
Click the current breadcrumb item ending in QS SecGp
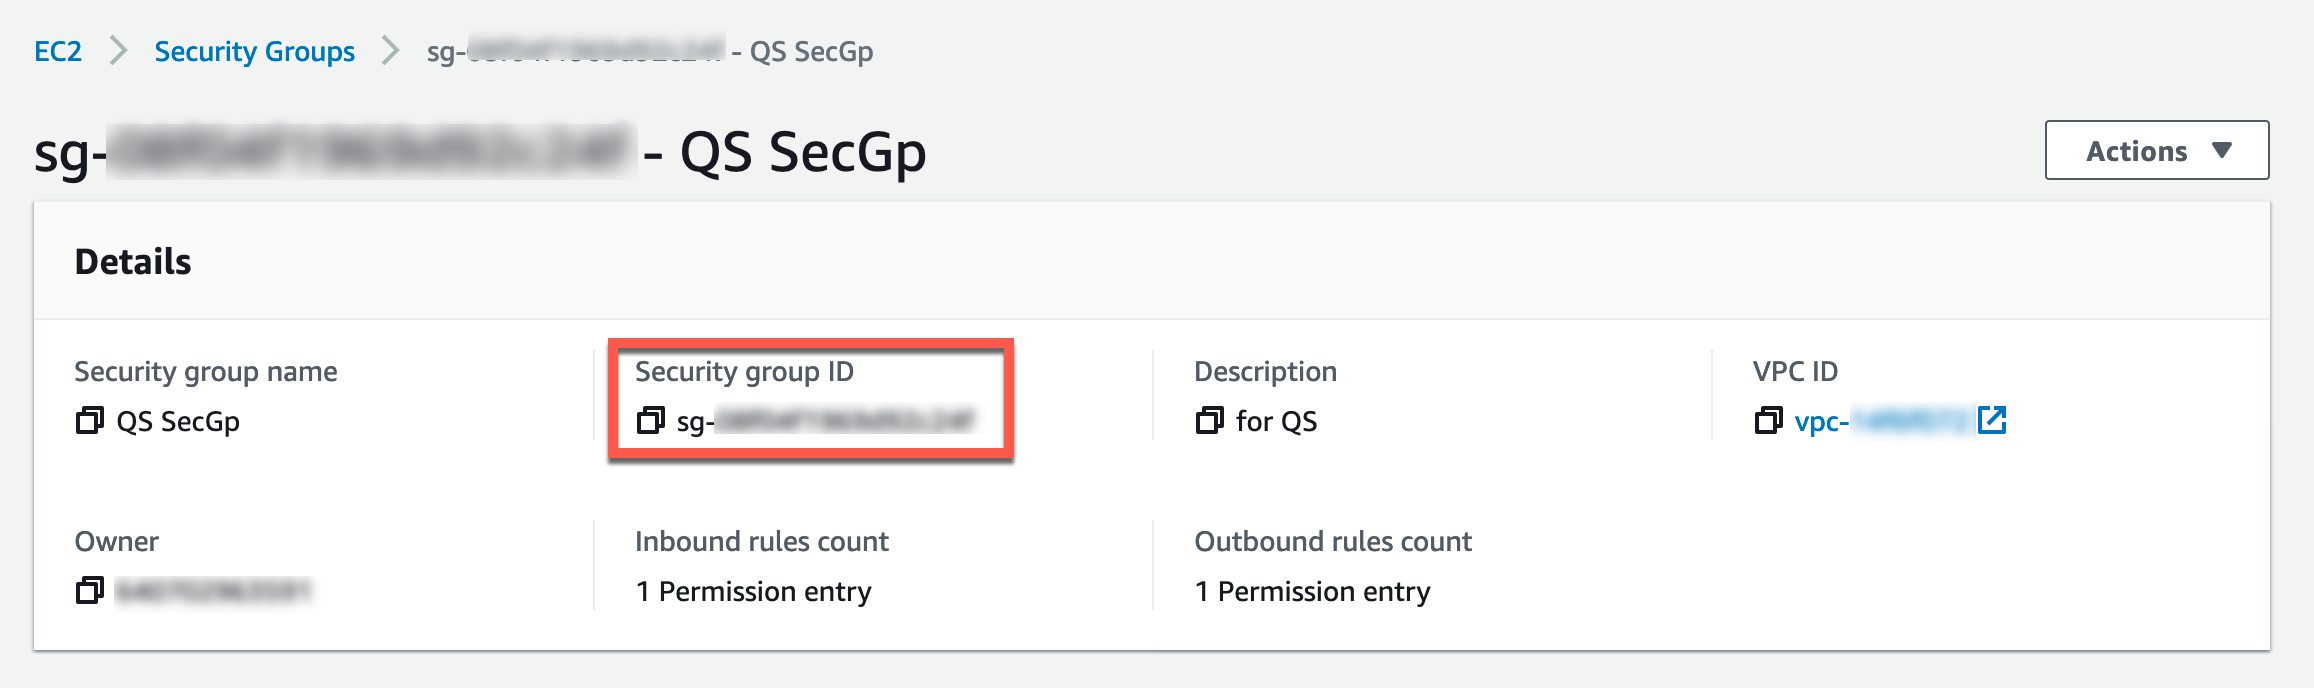650,51
